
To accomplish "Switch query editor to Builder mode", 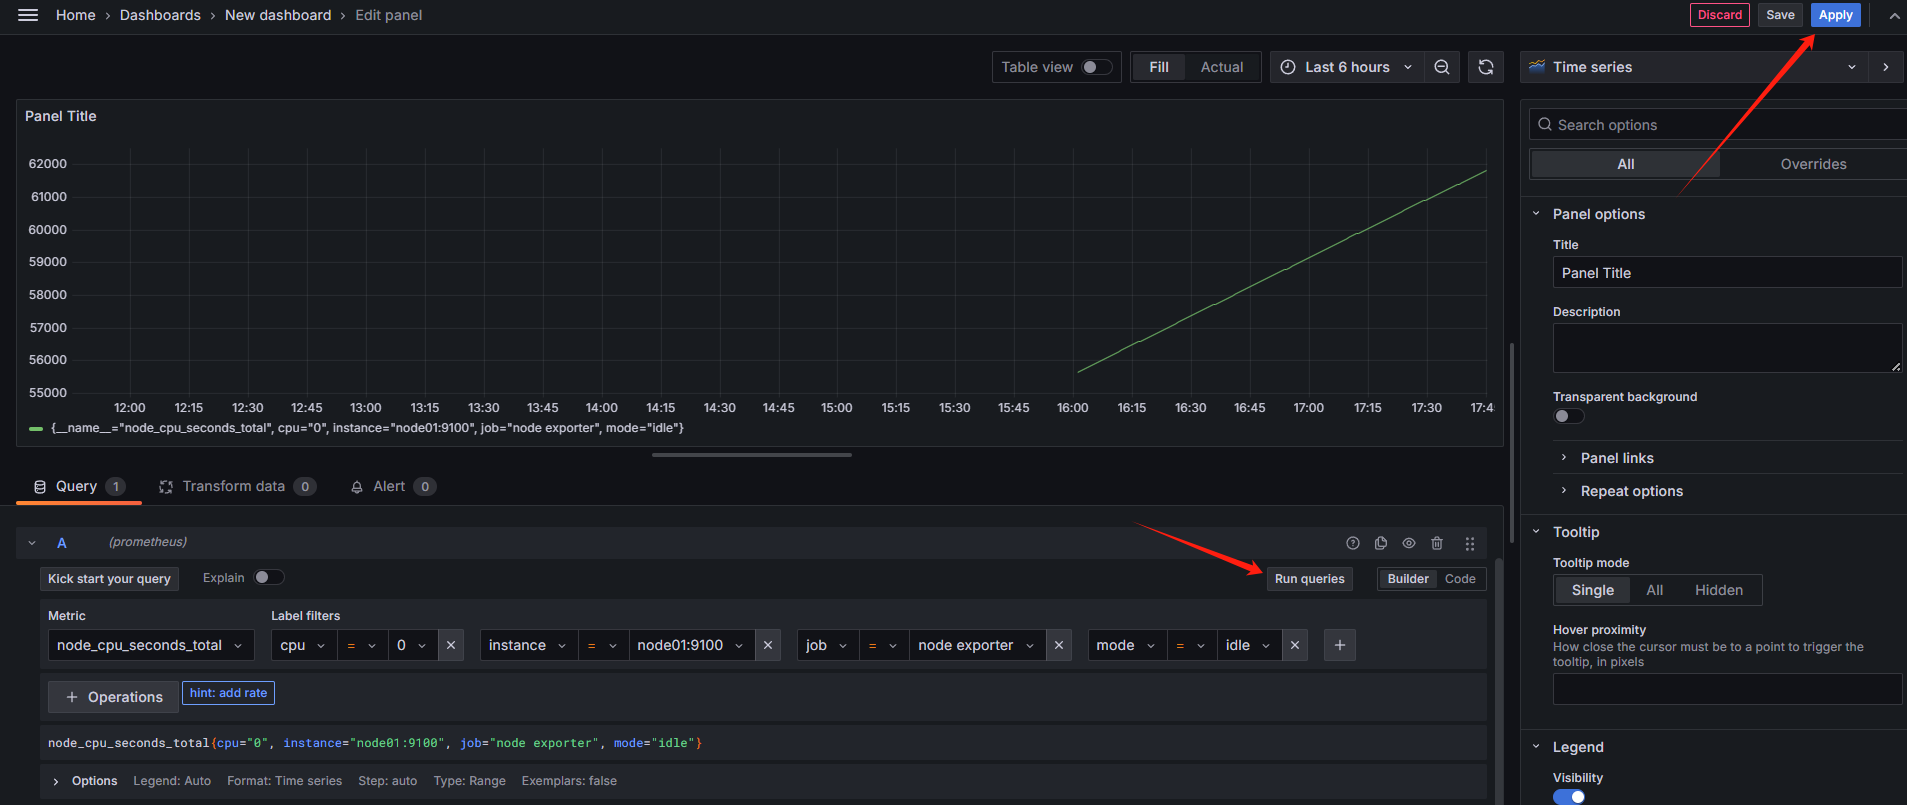I will pos(1408,579).
